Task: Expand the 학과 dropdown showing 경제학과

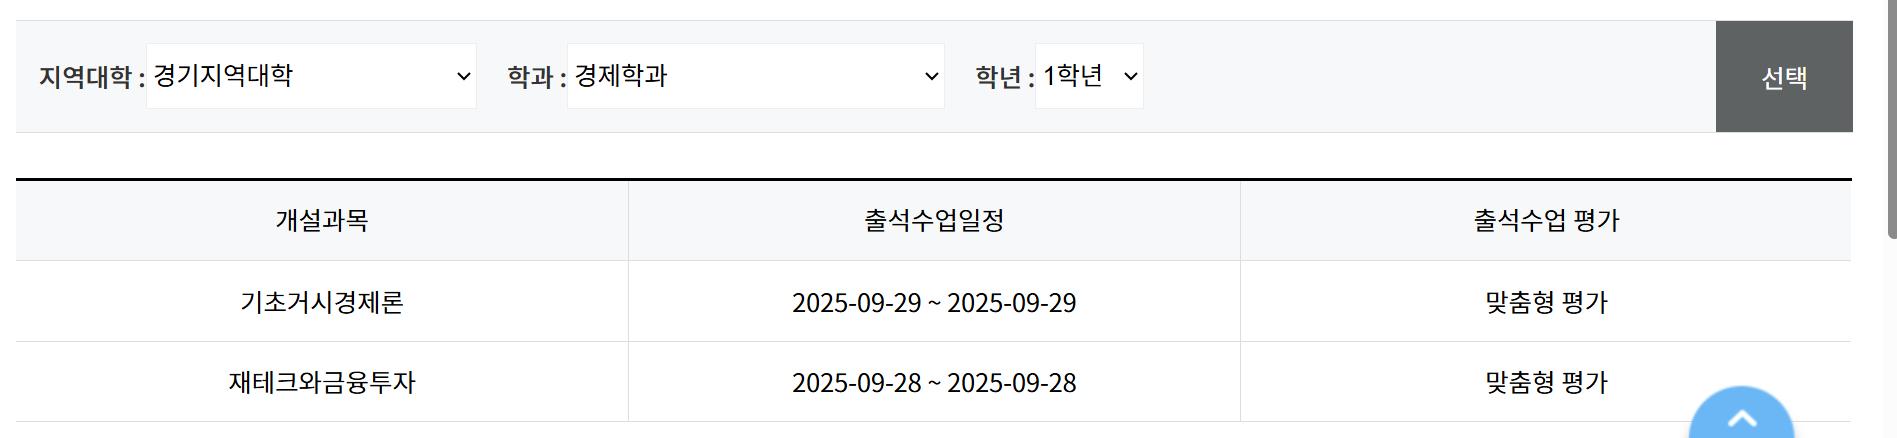Action: click(755, 76)
